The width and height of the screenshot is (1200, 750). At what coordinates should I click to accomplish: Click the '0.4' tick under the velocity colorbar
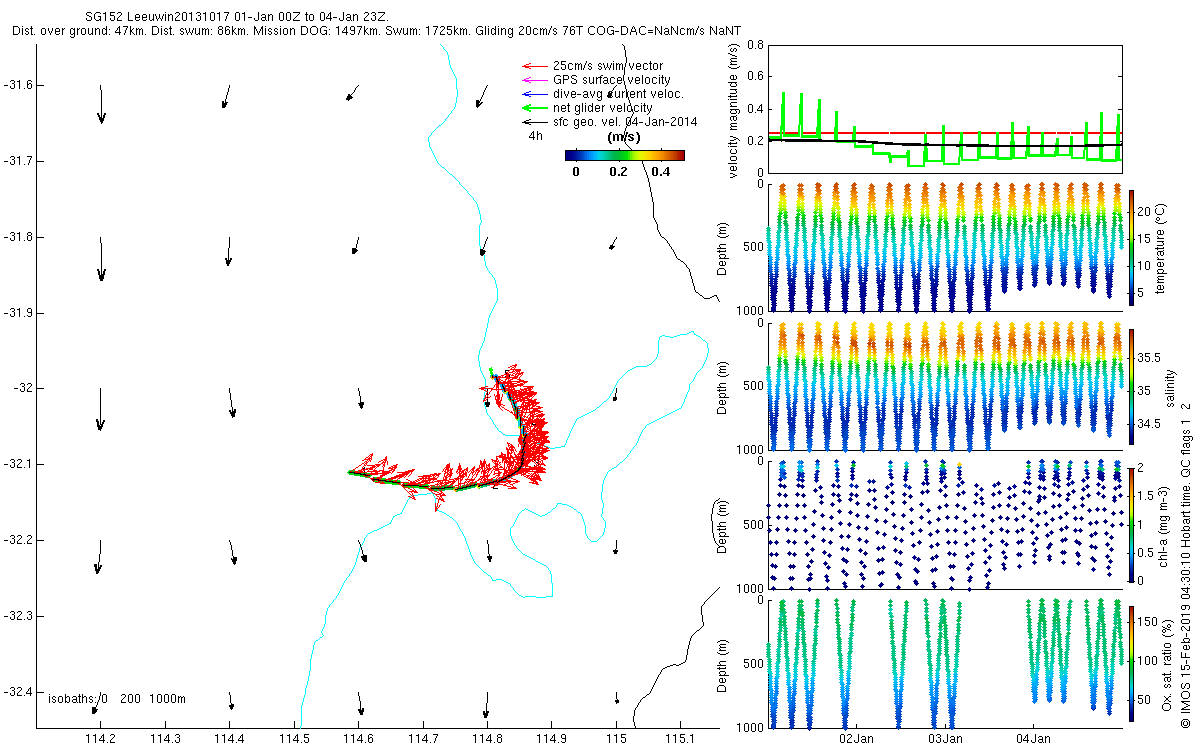coord(660,172)
